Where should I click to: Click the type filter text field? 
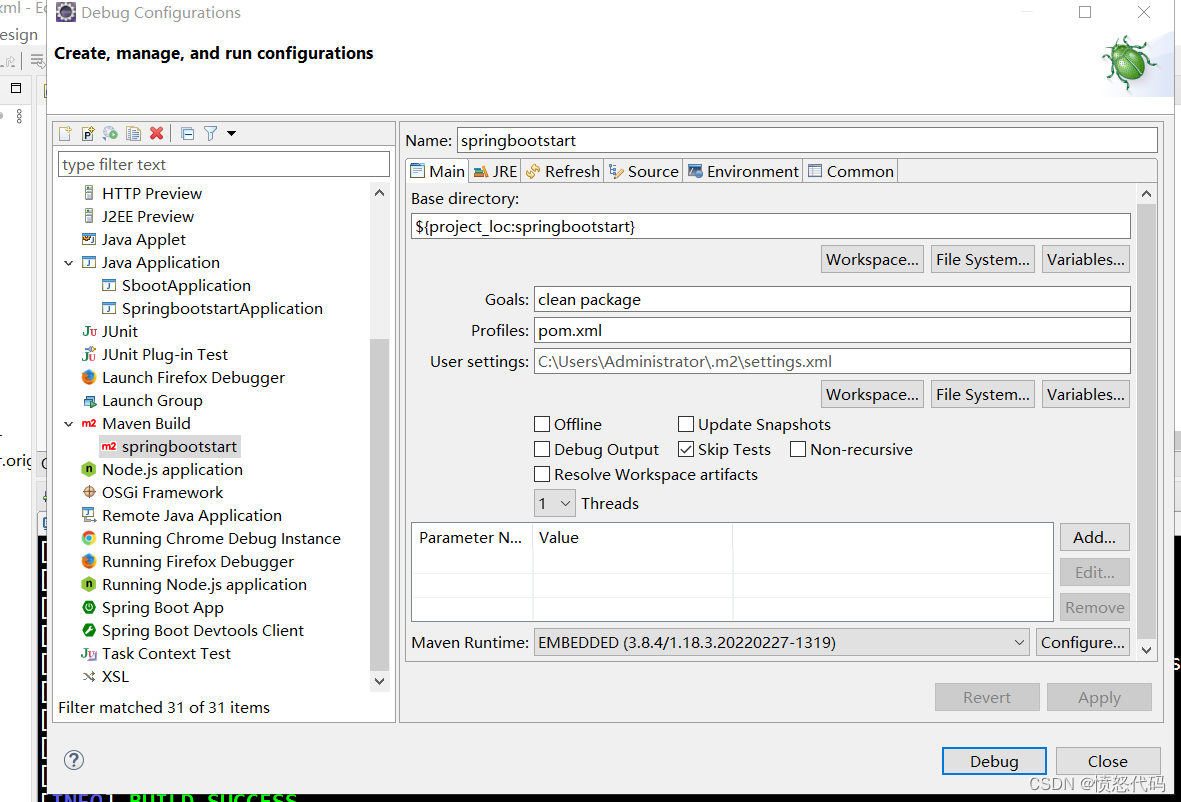click(x=224, y=164)
